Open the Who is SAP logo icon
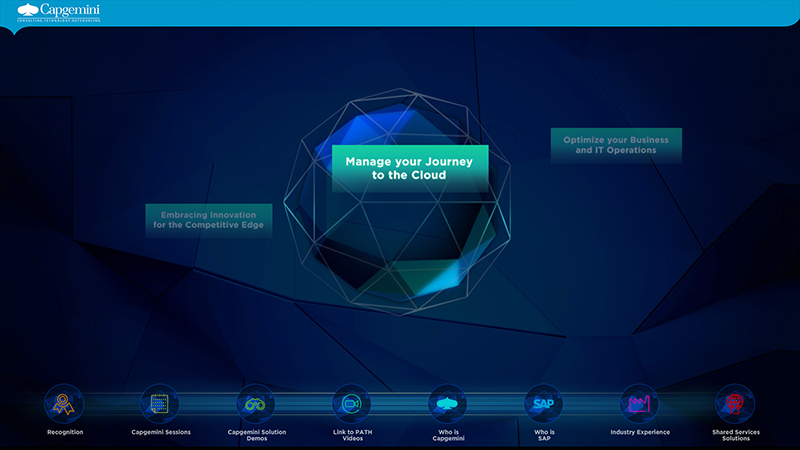This screenshot has width=800, height=450. point(543,404)
